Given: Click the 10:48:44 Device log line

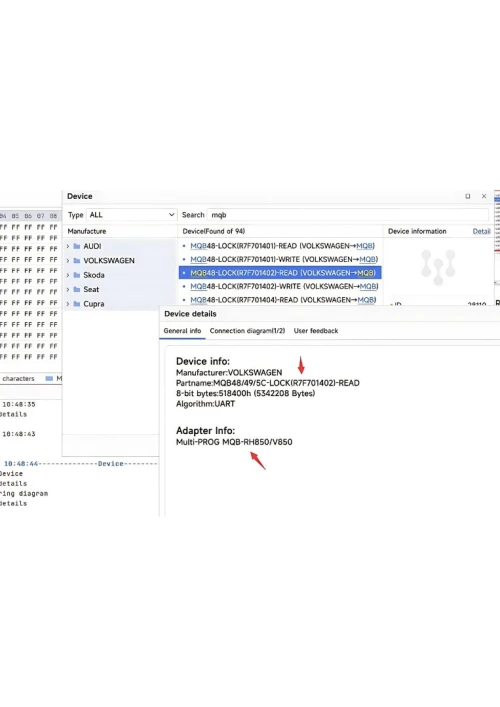Looking at the screenshot, I should [x=80, y=464].
